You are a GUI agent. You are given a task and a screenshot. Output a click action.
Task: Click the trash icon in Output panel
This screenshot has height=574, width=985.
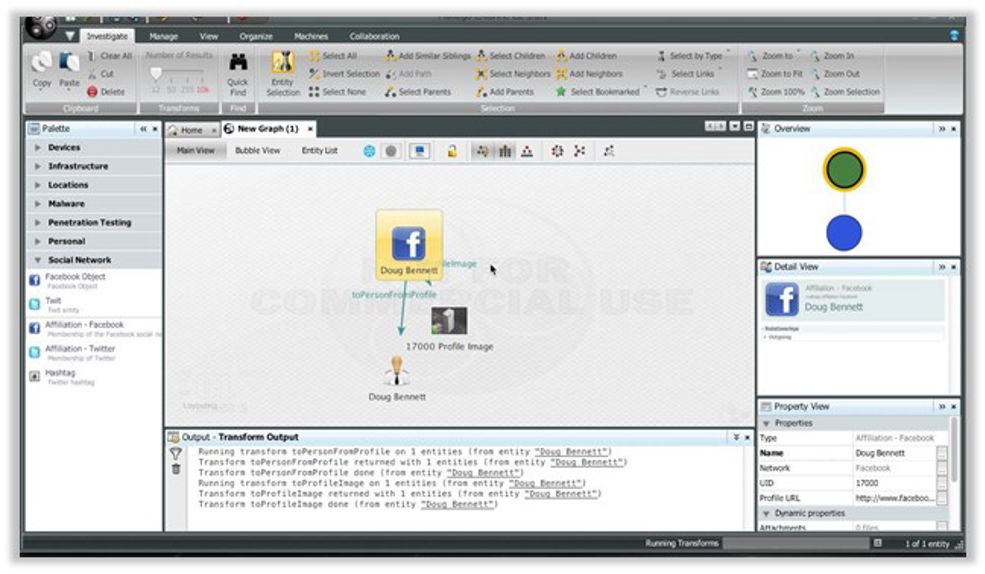tap(176, 468)
